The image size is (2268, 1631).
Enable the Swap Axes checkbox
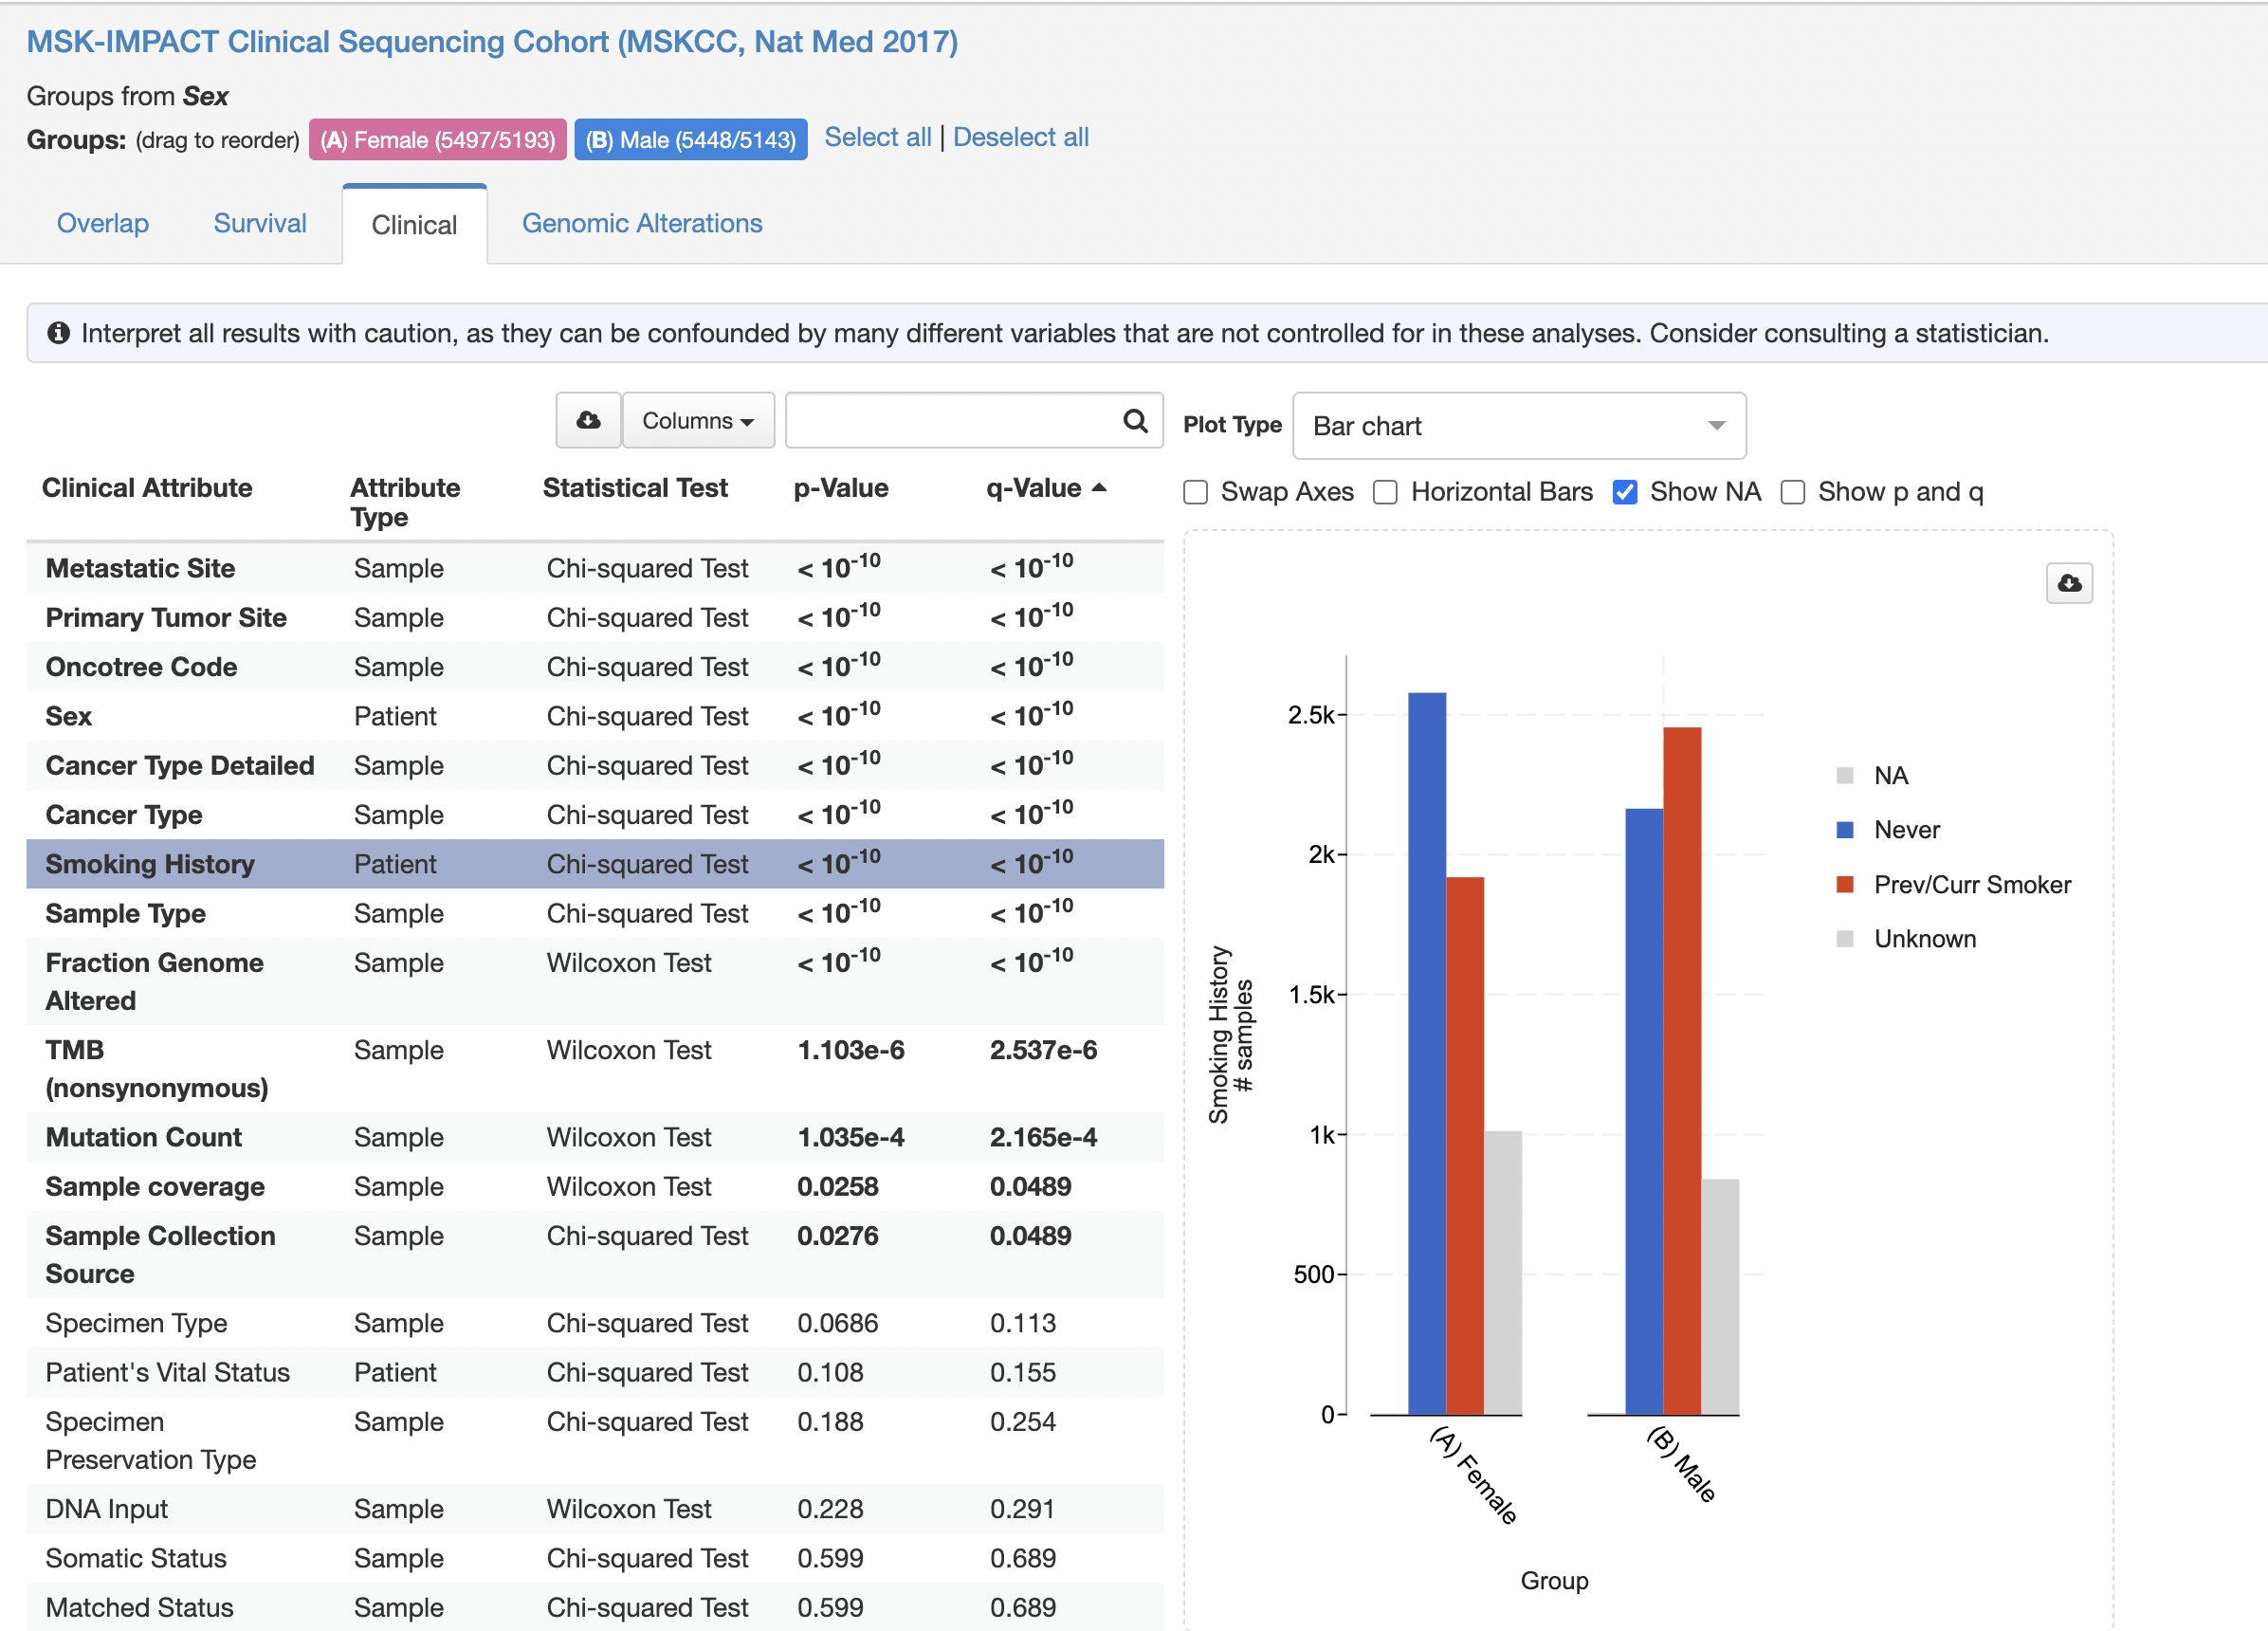[1196, 492]
